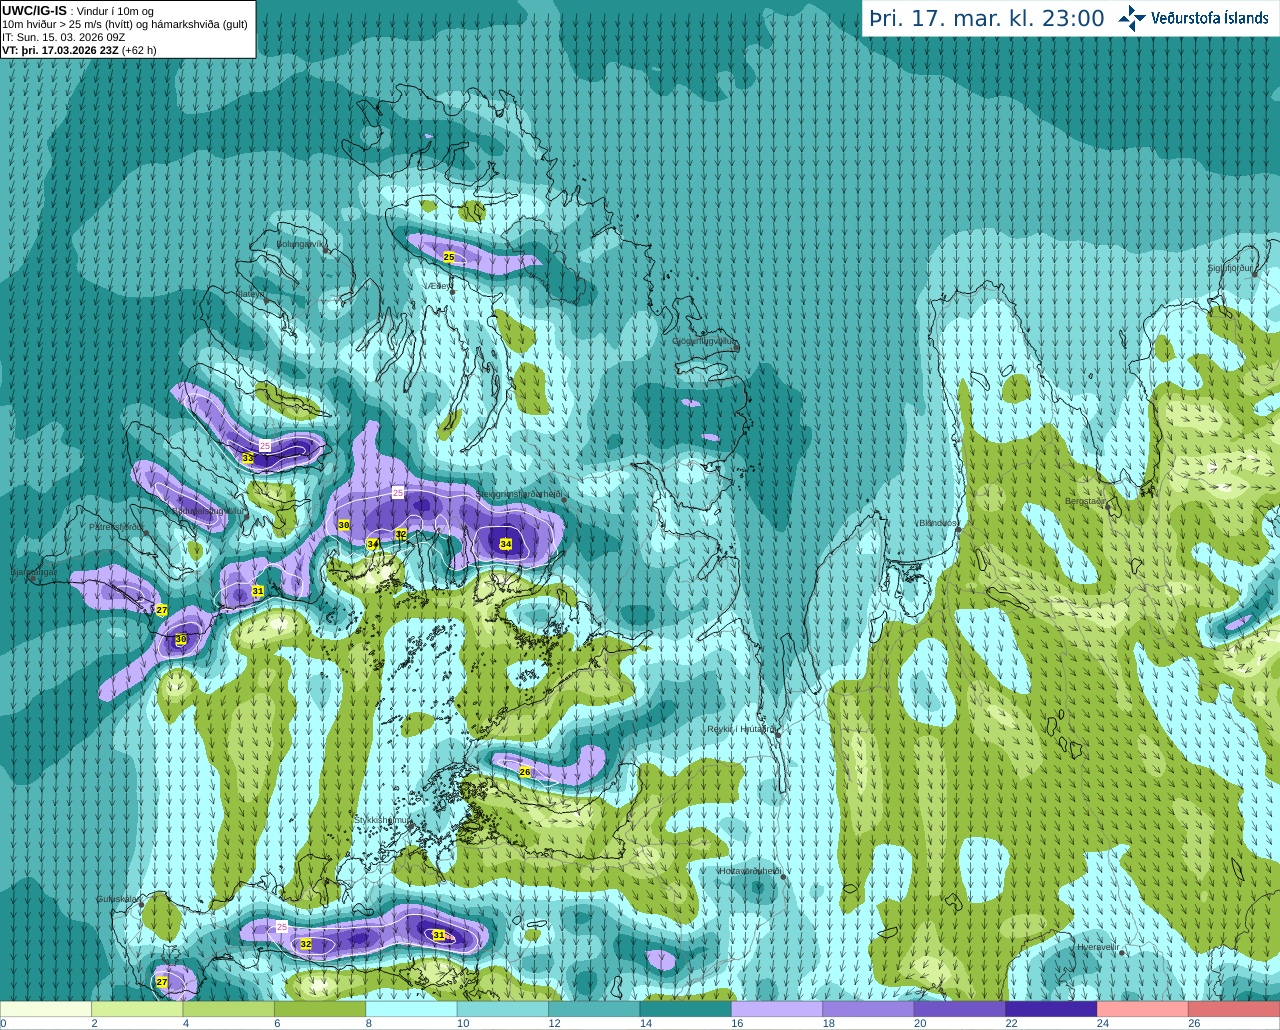
Task: Click the VT: þri. 17.03.2026 23Z line
Action: pyautogui.click(x=79, y=49)
